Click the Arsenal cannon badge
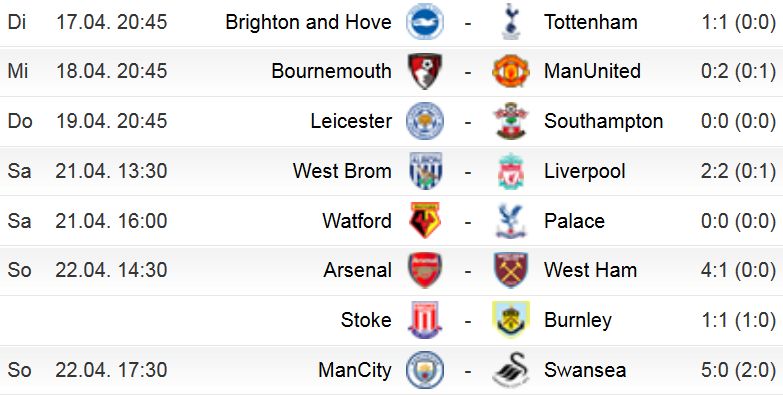783x395 pixels. 424,270
